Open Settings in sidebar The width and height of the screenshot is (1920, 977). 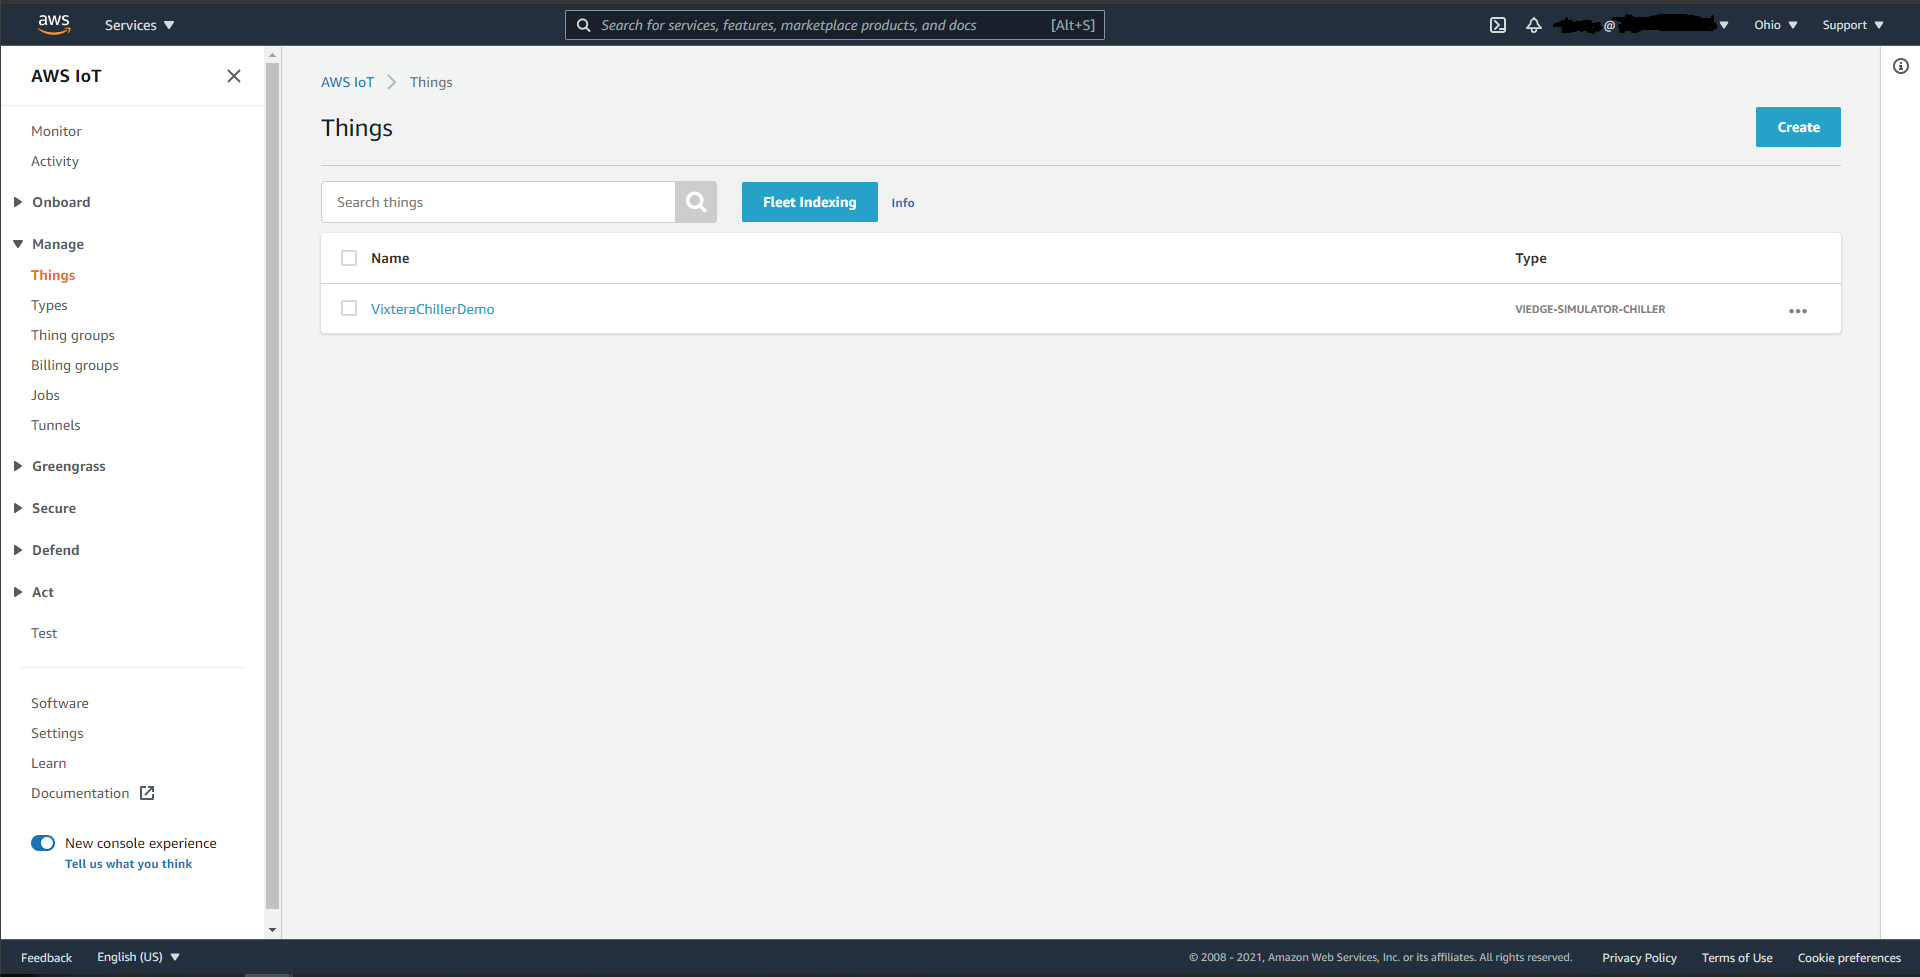click(x=57, y=733)
